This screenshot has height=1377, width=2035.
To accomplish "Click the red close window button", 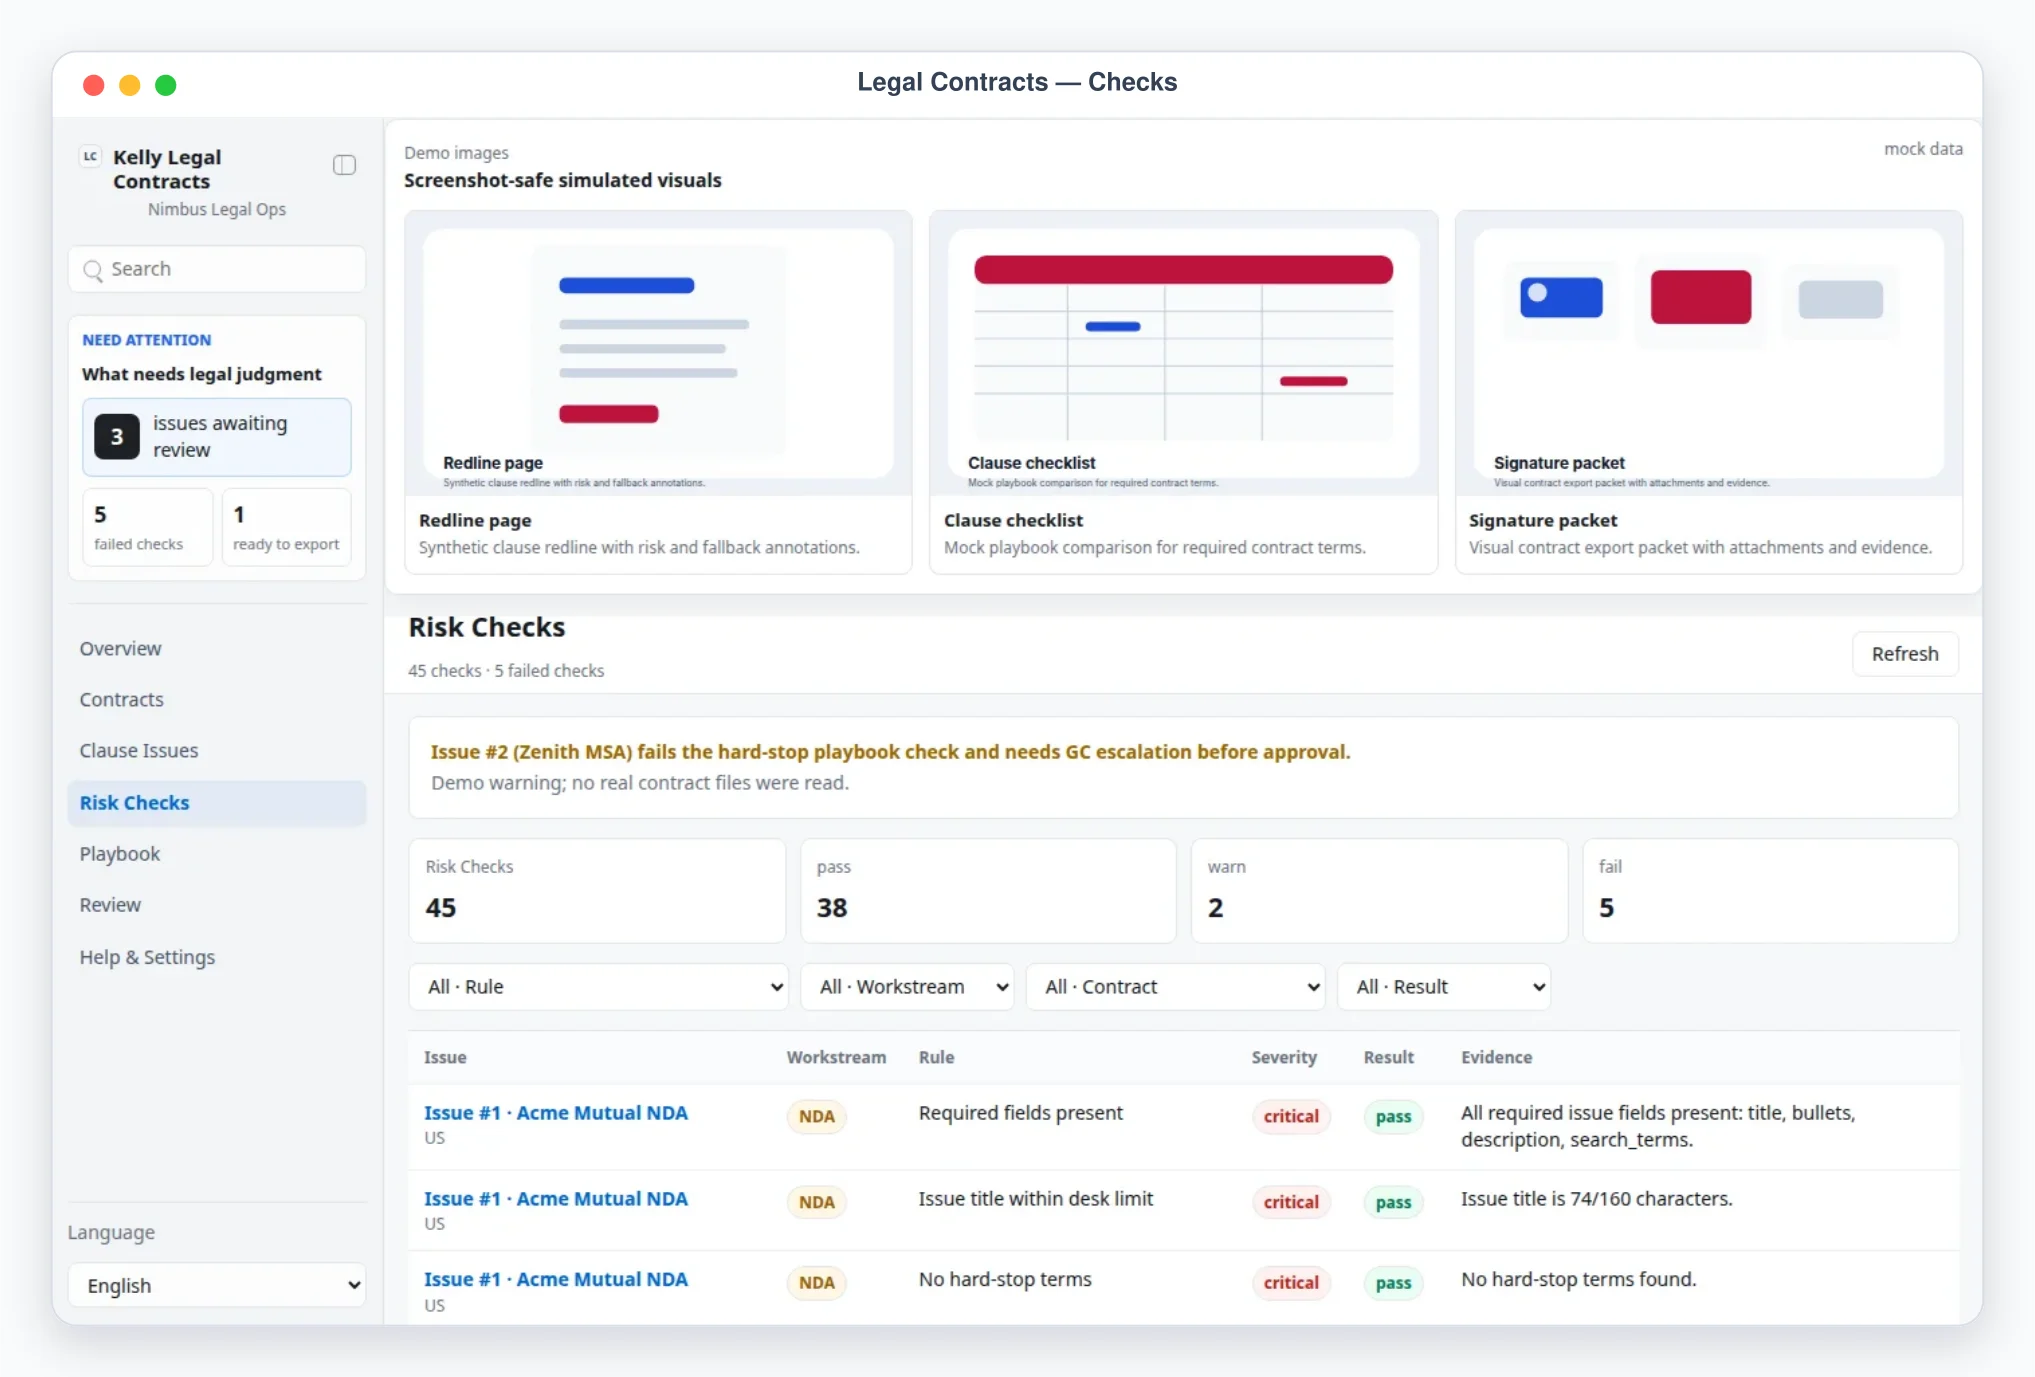I will point(94,85).
